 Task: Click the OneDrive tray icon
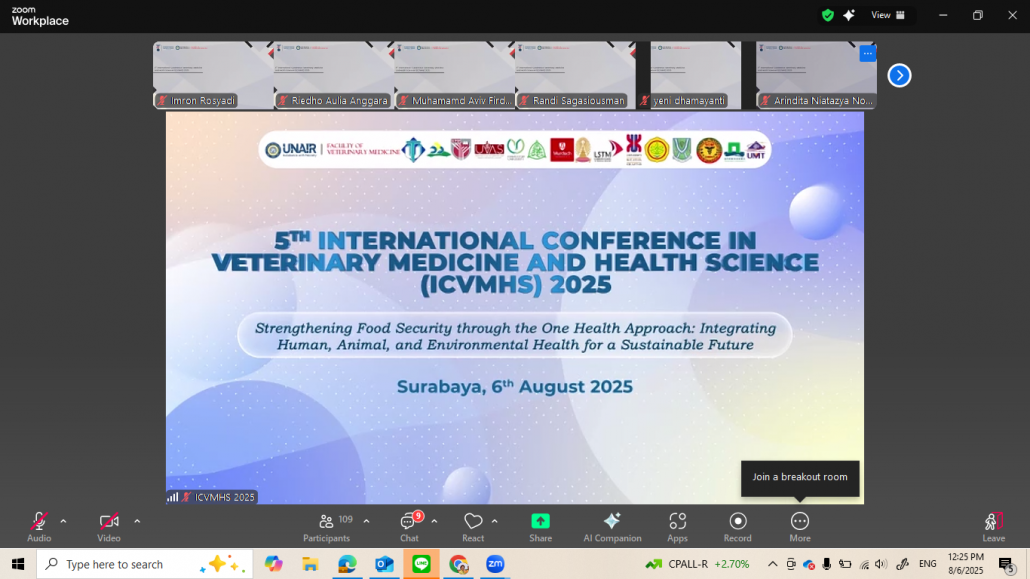pos(809,564)
